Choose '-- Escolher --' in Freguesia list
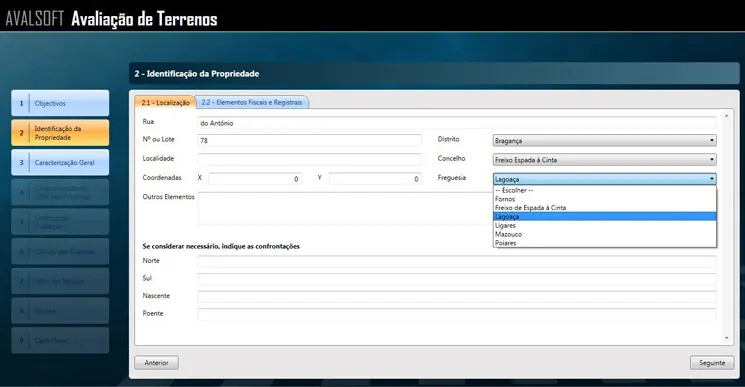 604,190
